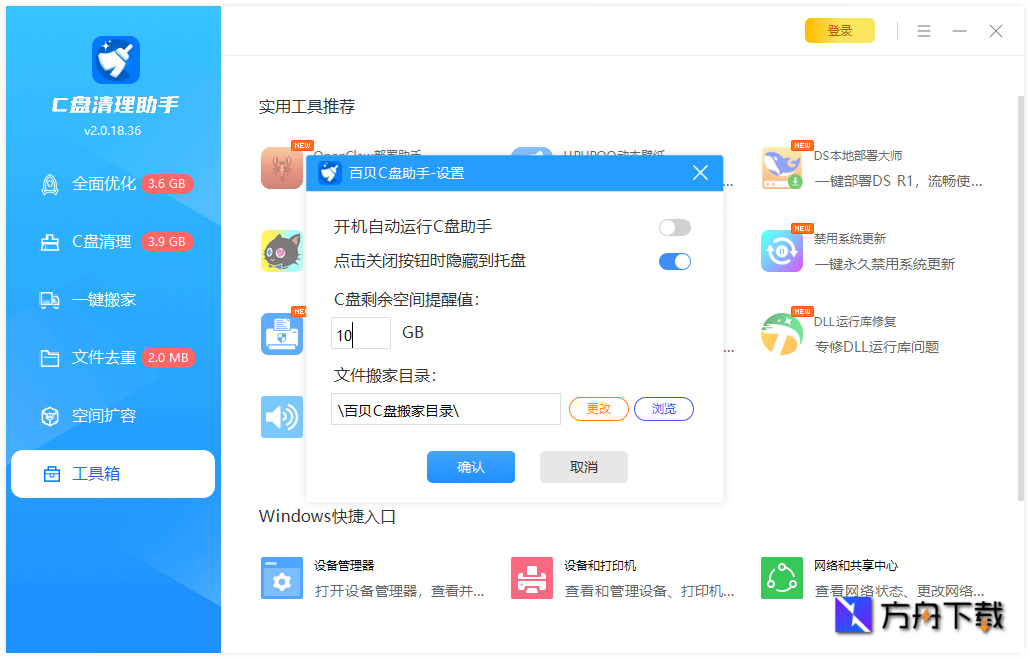
Task: Confirm settings with the 确认 button
Action: tap(470, 467)
